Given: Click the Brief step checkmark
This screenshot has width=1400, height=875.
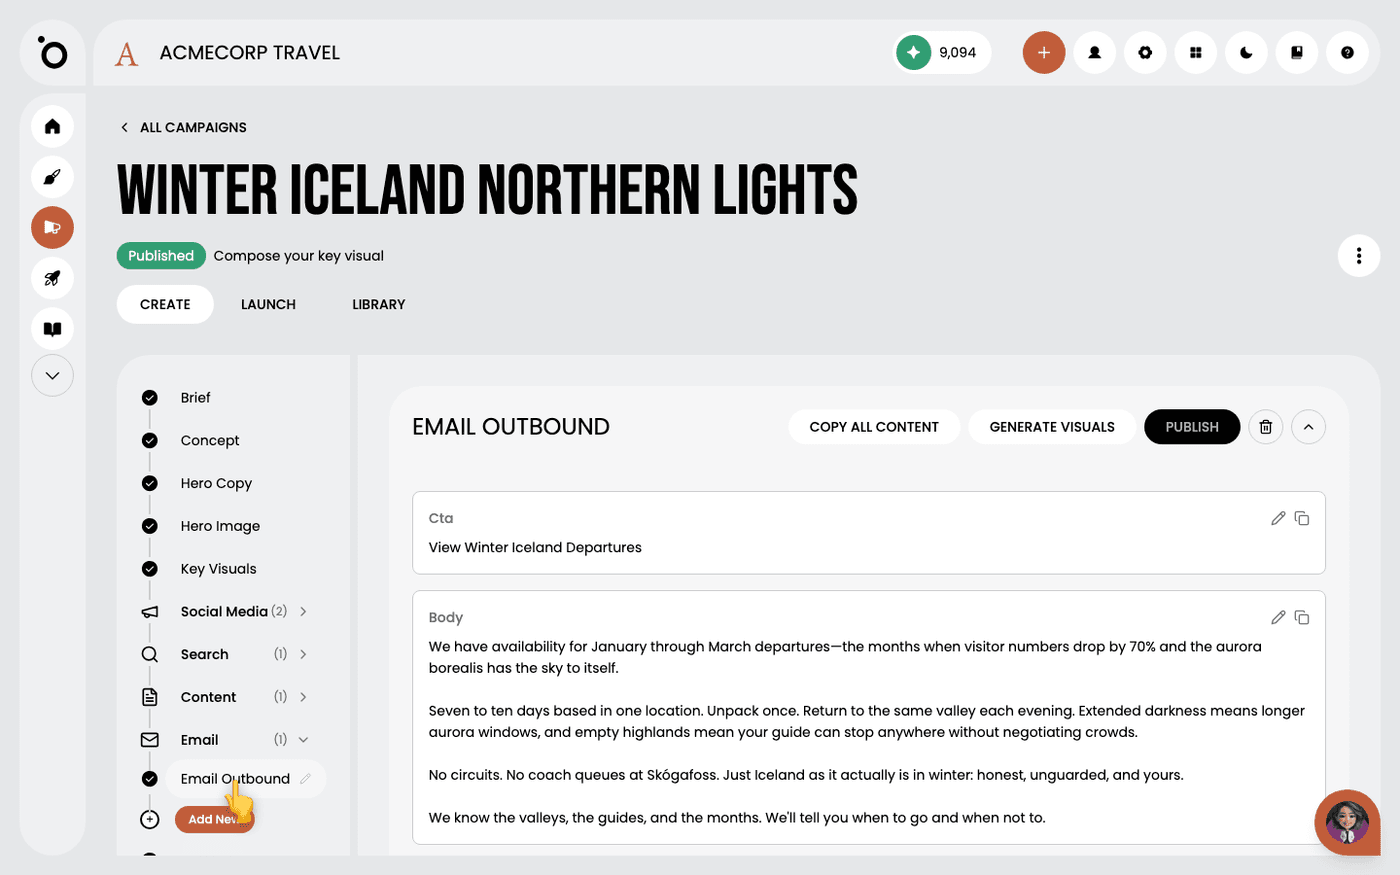Looking at the screenshot, I should (150, 397).
